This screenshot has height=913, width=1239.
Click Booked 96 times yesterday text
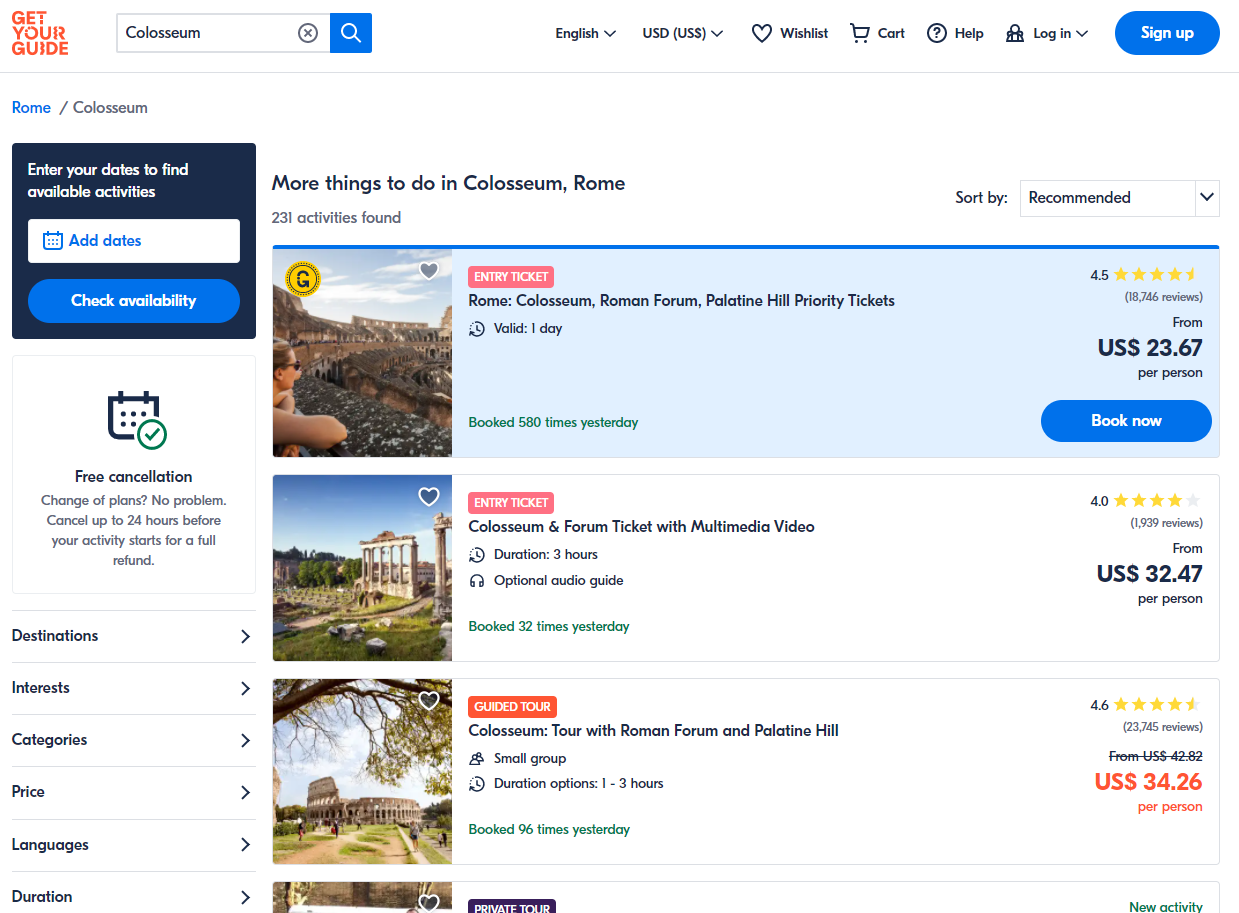pyautogui.click(x=549, y=830)
